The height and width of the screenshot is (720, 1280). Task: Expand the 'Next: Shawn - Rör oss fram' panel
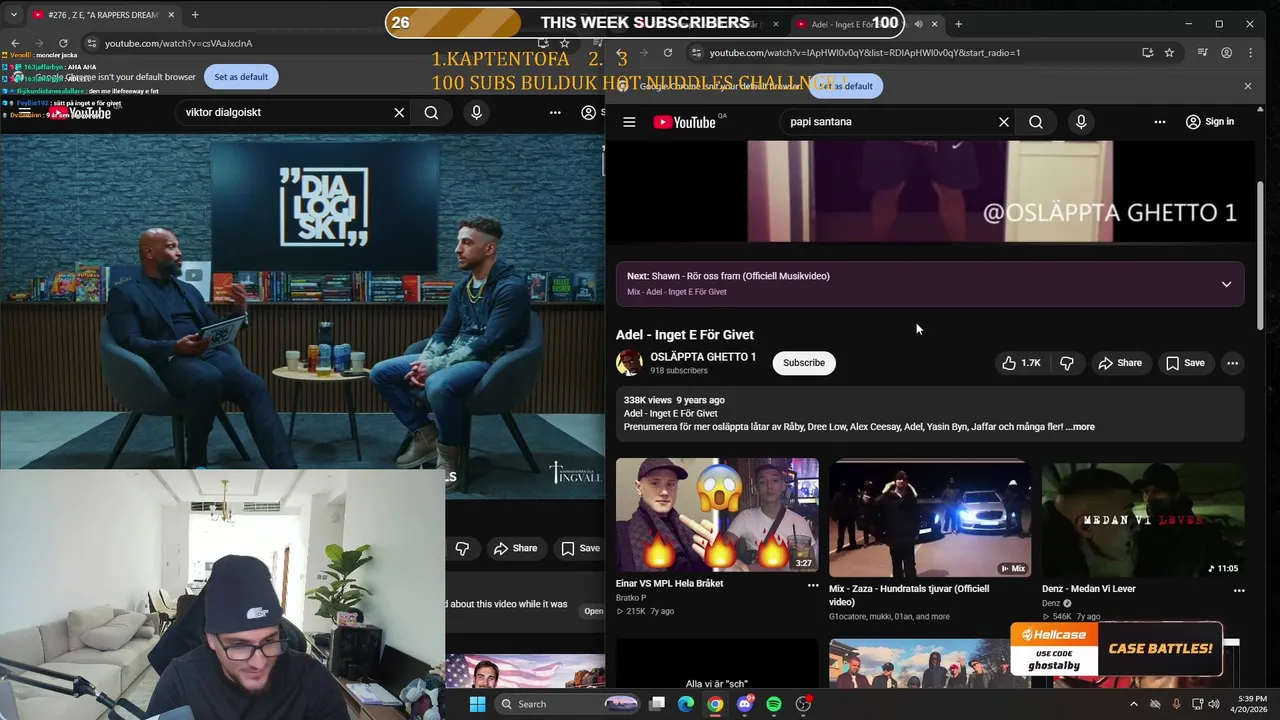pyautogui.click(x=1226, y=284)
